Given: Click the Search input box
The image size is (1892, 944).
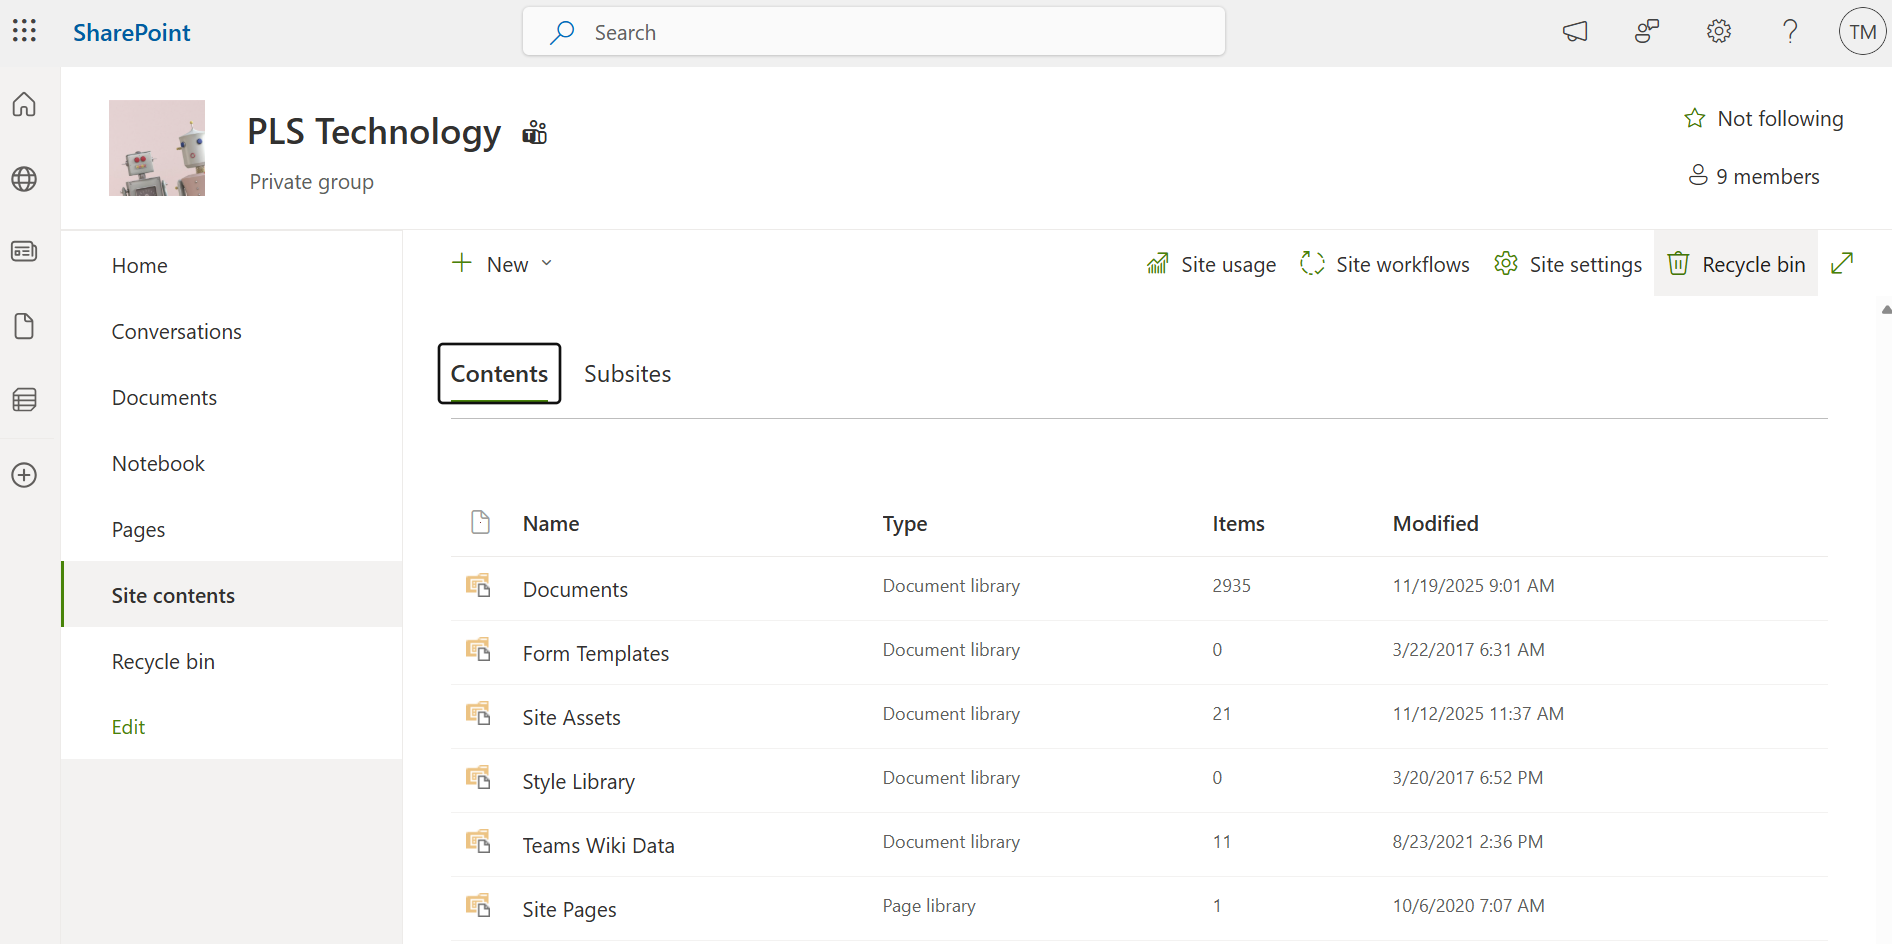Looking at the screenshot, I should click(873, 32).
